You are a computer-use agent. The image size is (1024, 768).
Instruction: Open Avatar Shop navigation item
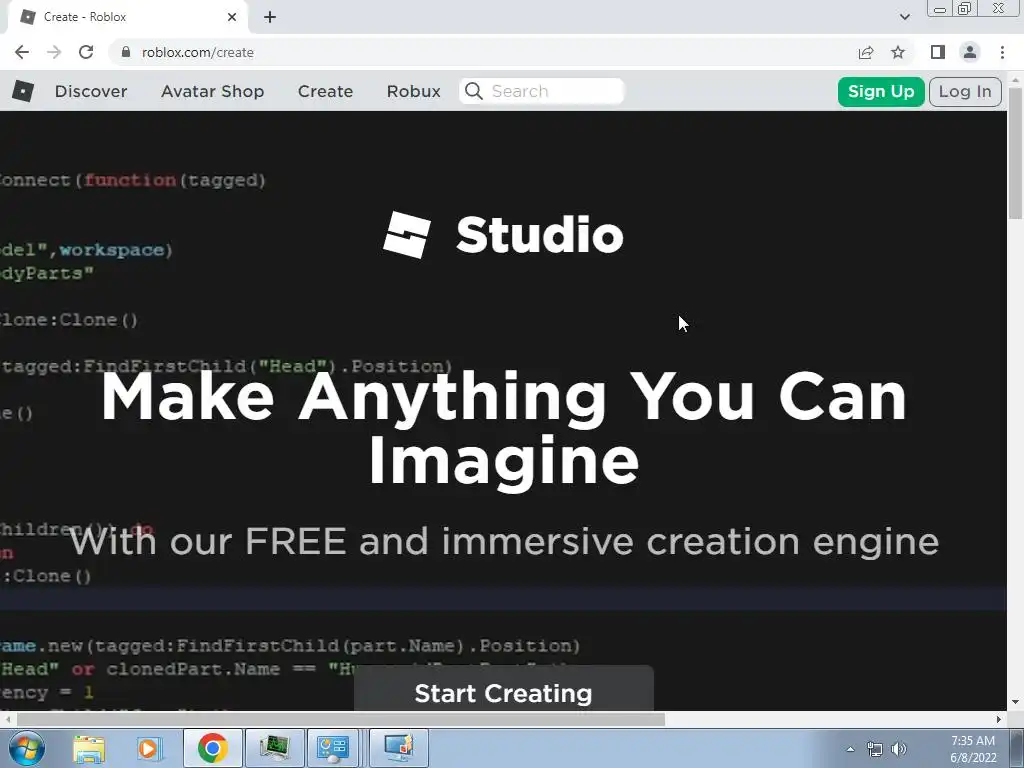pos(212,91)
